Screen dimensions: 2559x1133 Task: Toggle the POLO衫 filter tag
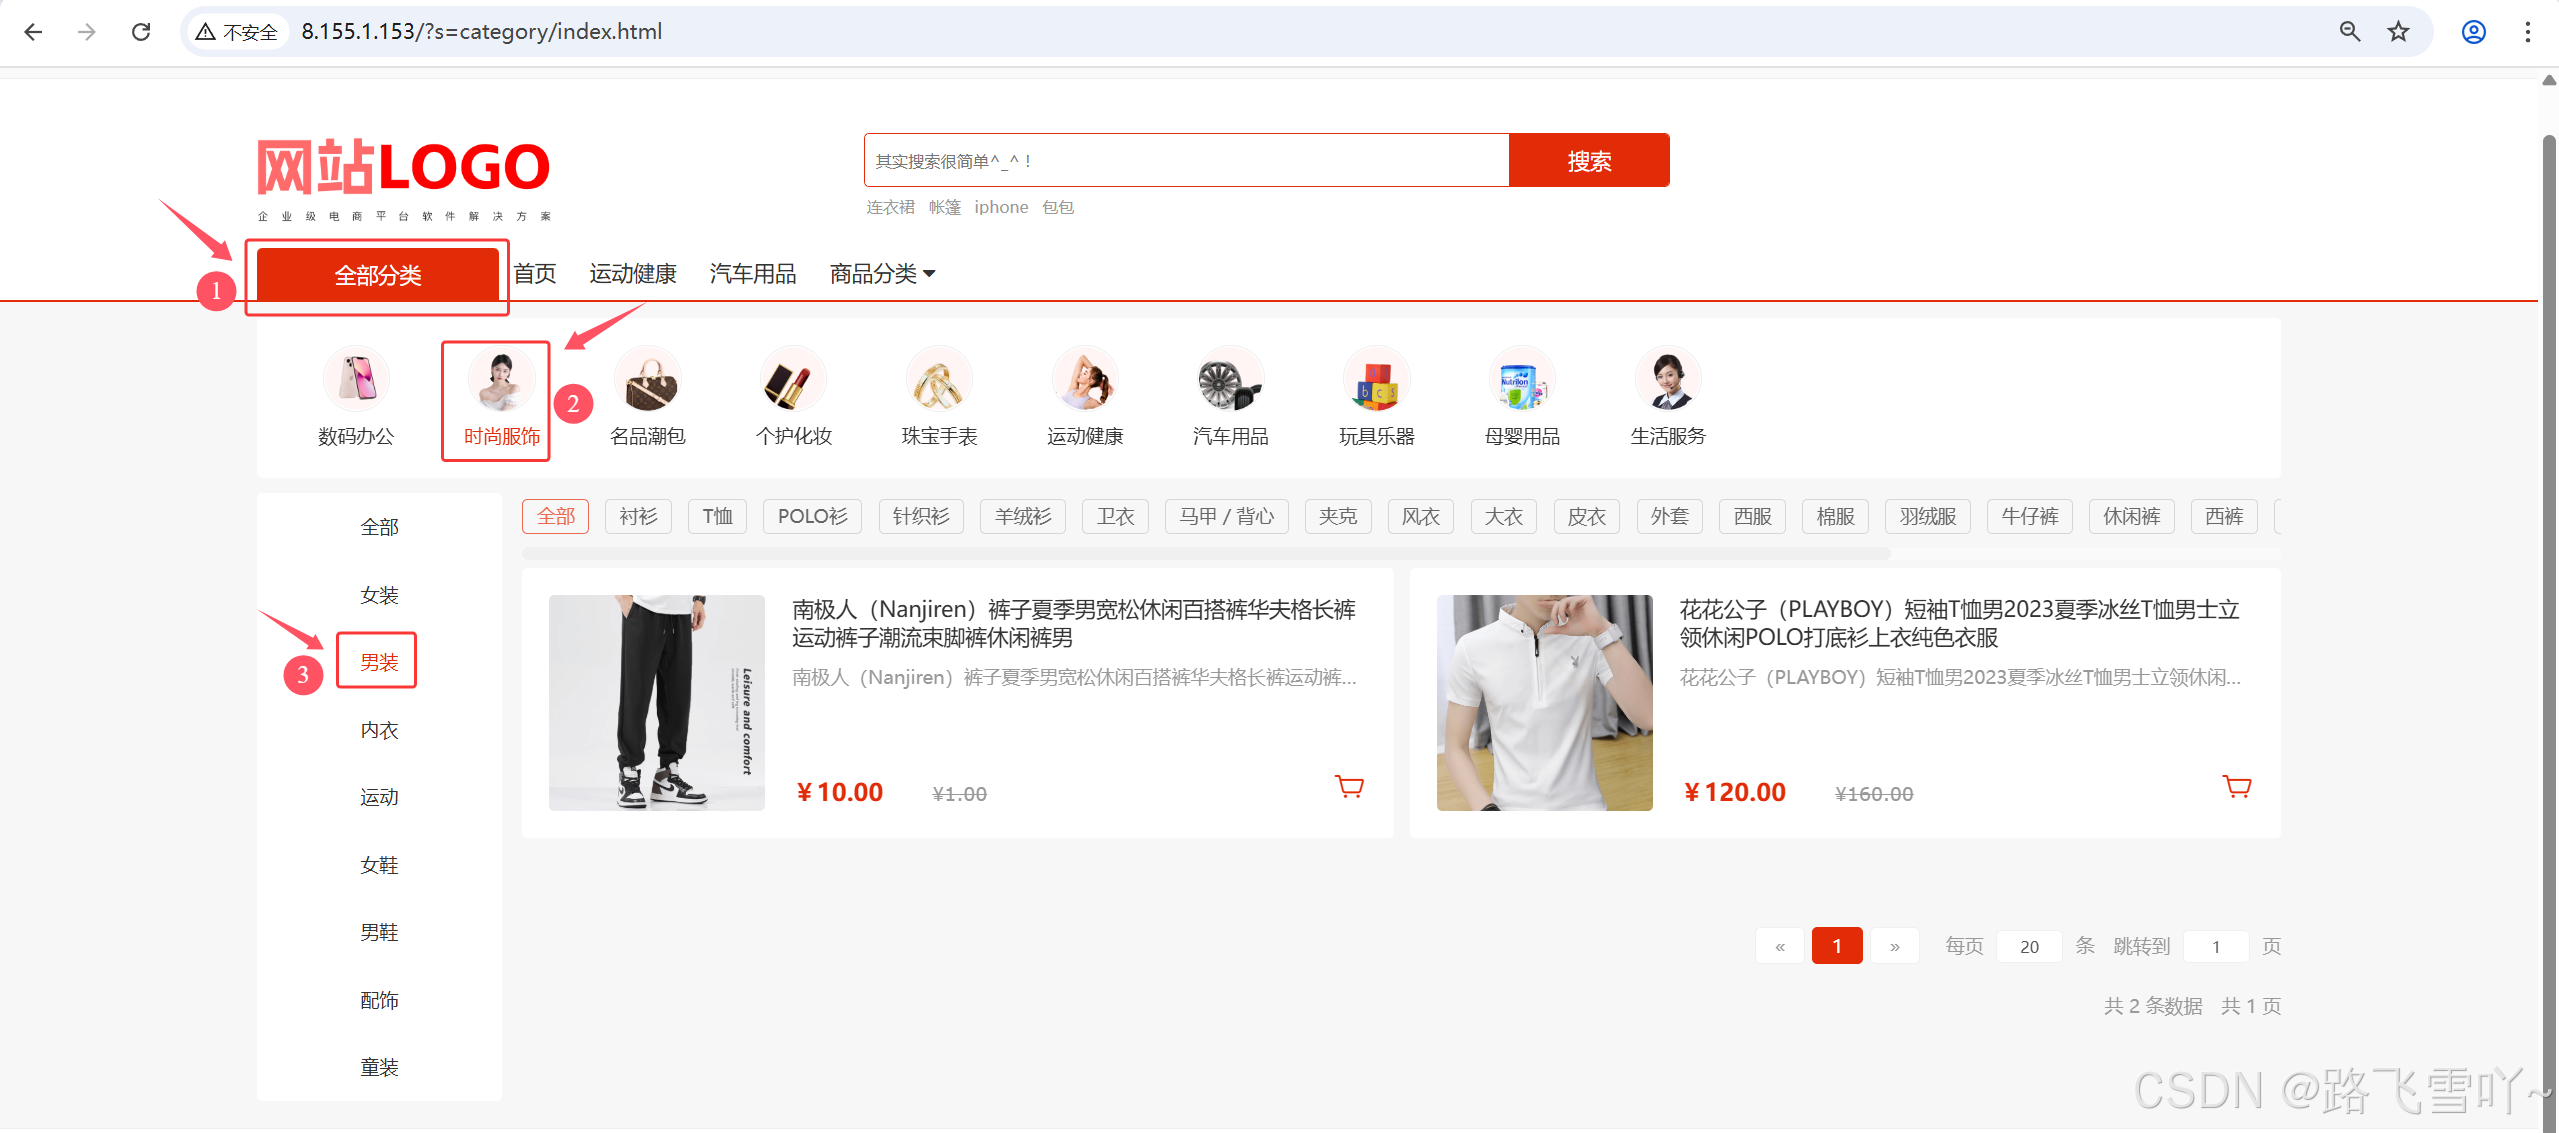[812, 516]
